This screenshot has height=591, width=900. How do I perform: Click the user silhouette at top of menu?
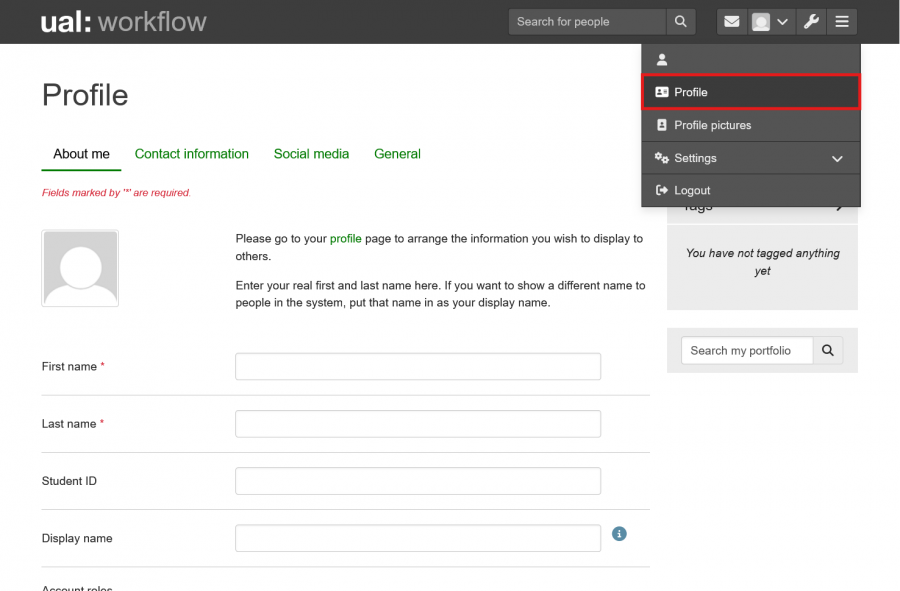tap(662, 59)
